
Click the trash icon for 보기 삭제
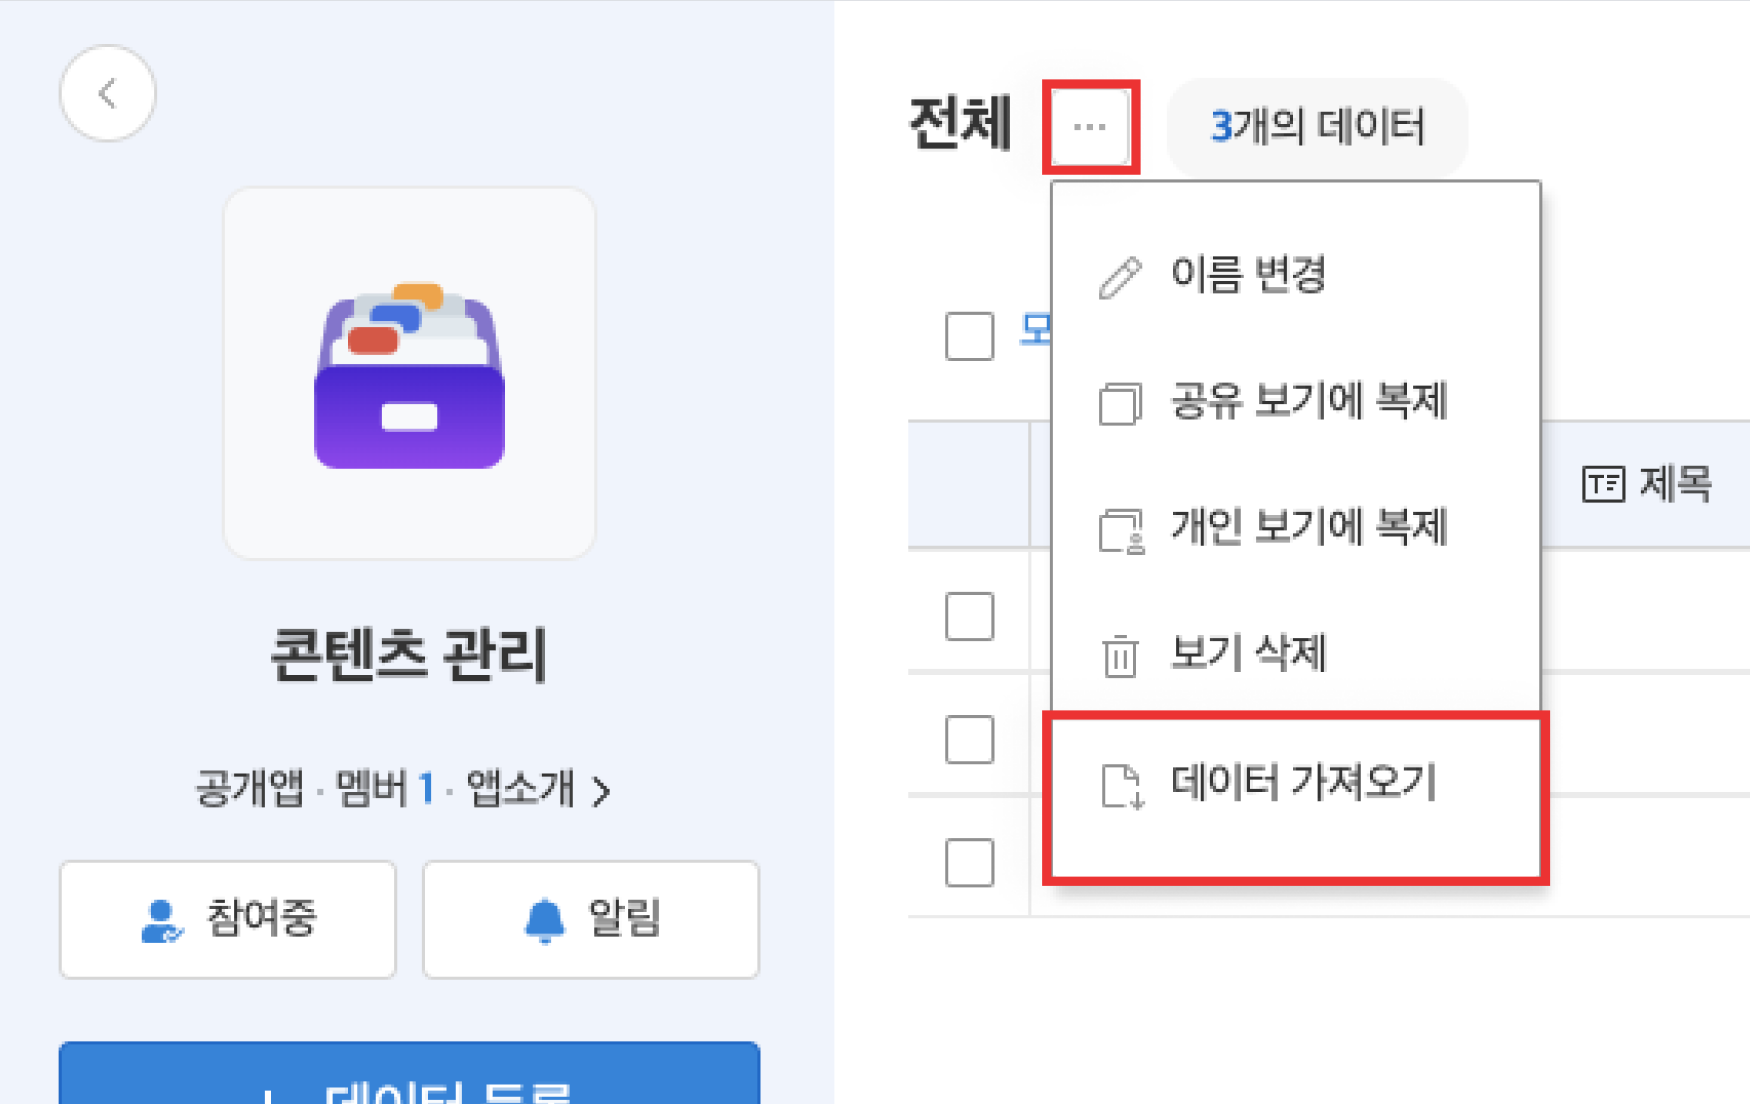(x=1120, y=656)
